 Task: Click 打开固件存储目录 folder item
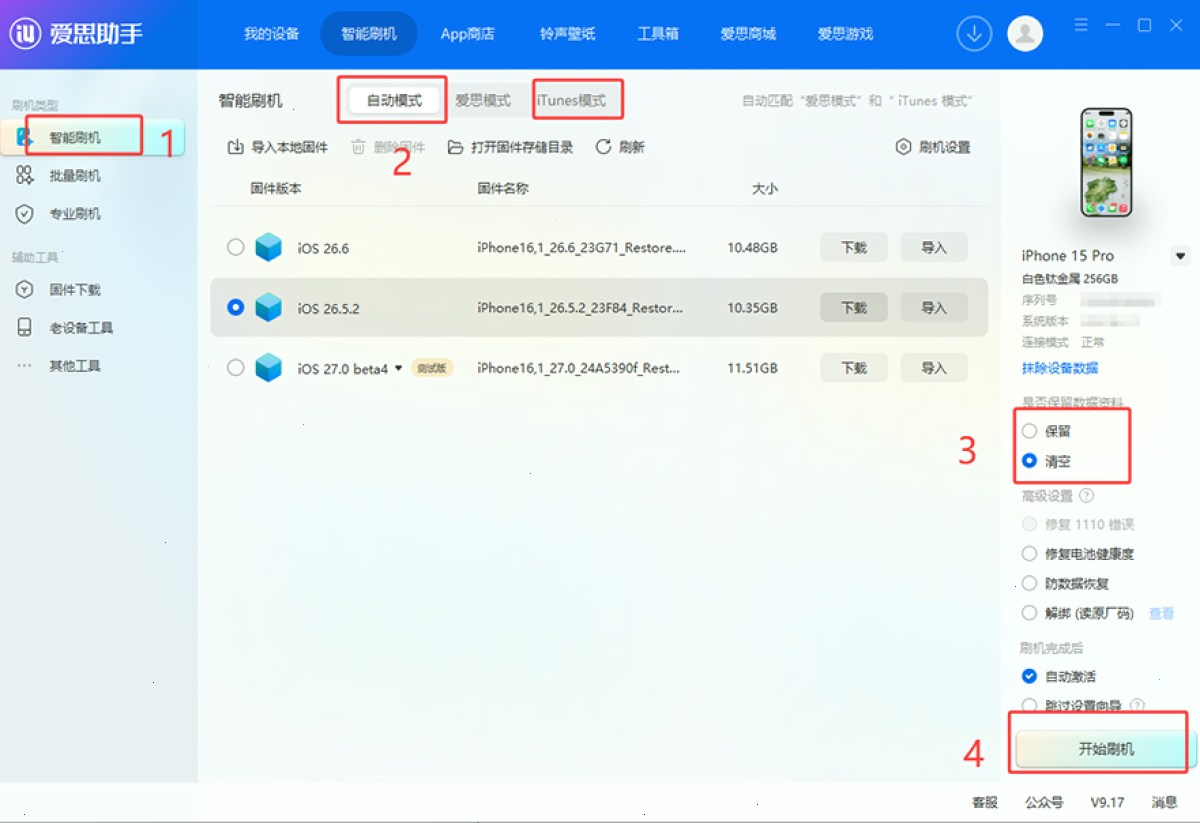point(510,147)
